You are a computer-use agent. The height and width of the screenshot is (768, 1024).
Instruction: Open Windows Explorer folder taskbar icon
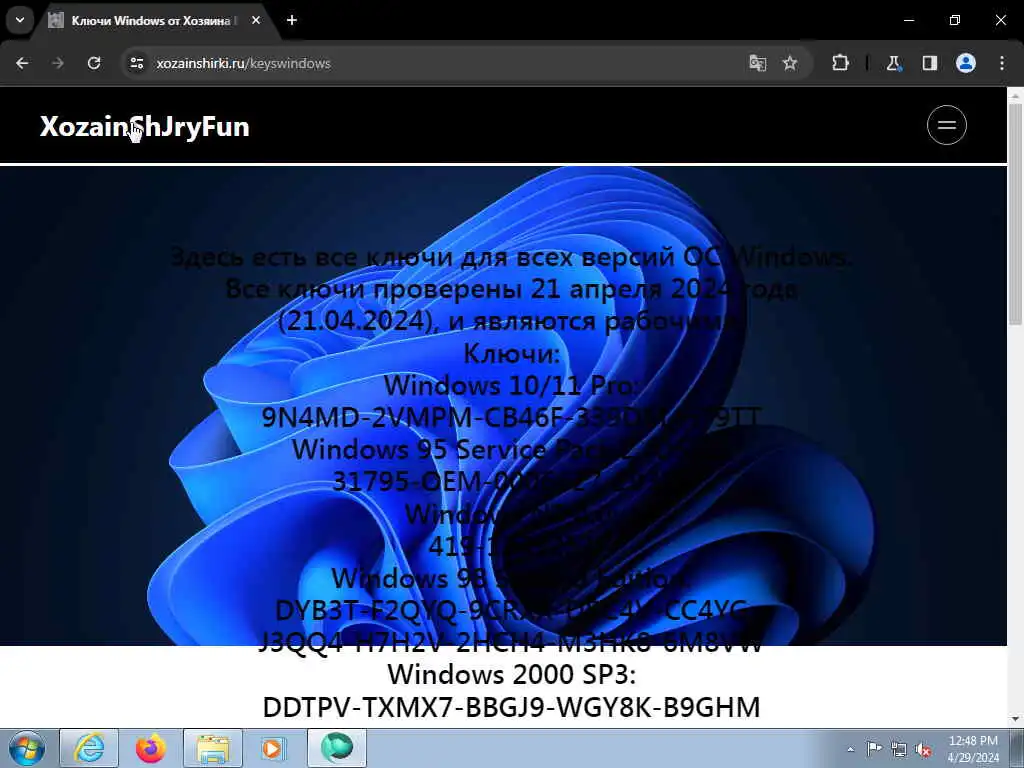click(x=213, y=748)
